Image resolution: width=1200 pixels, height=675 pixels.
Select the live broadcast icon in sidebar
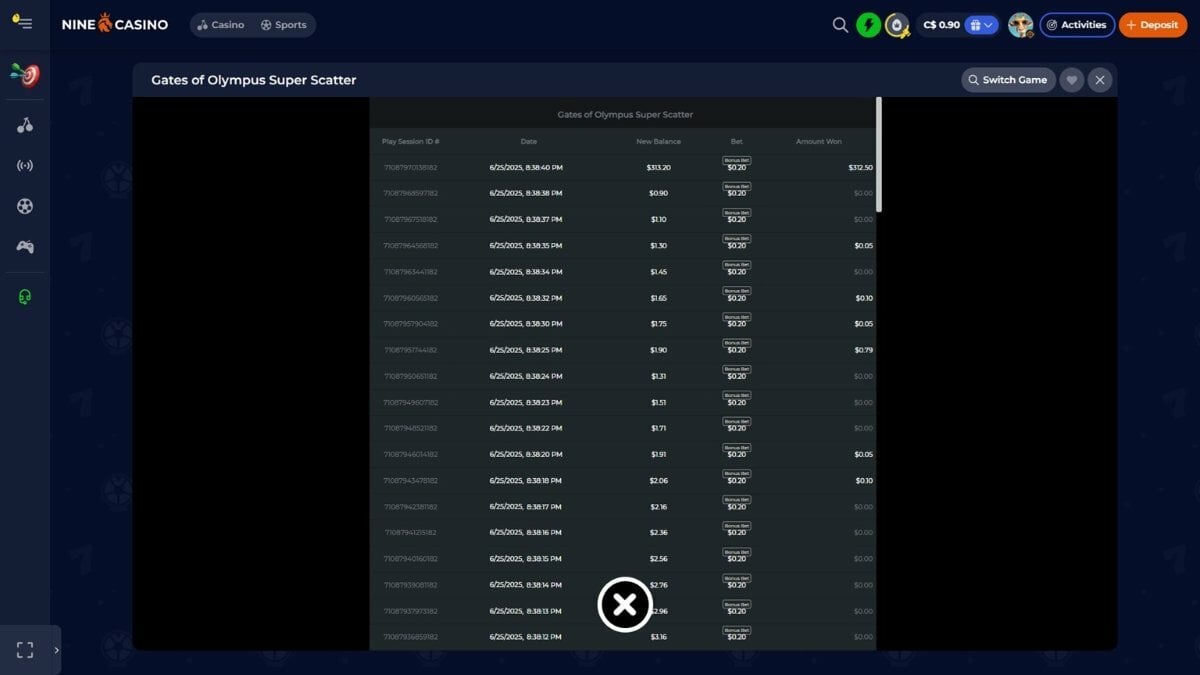[25, 165]
